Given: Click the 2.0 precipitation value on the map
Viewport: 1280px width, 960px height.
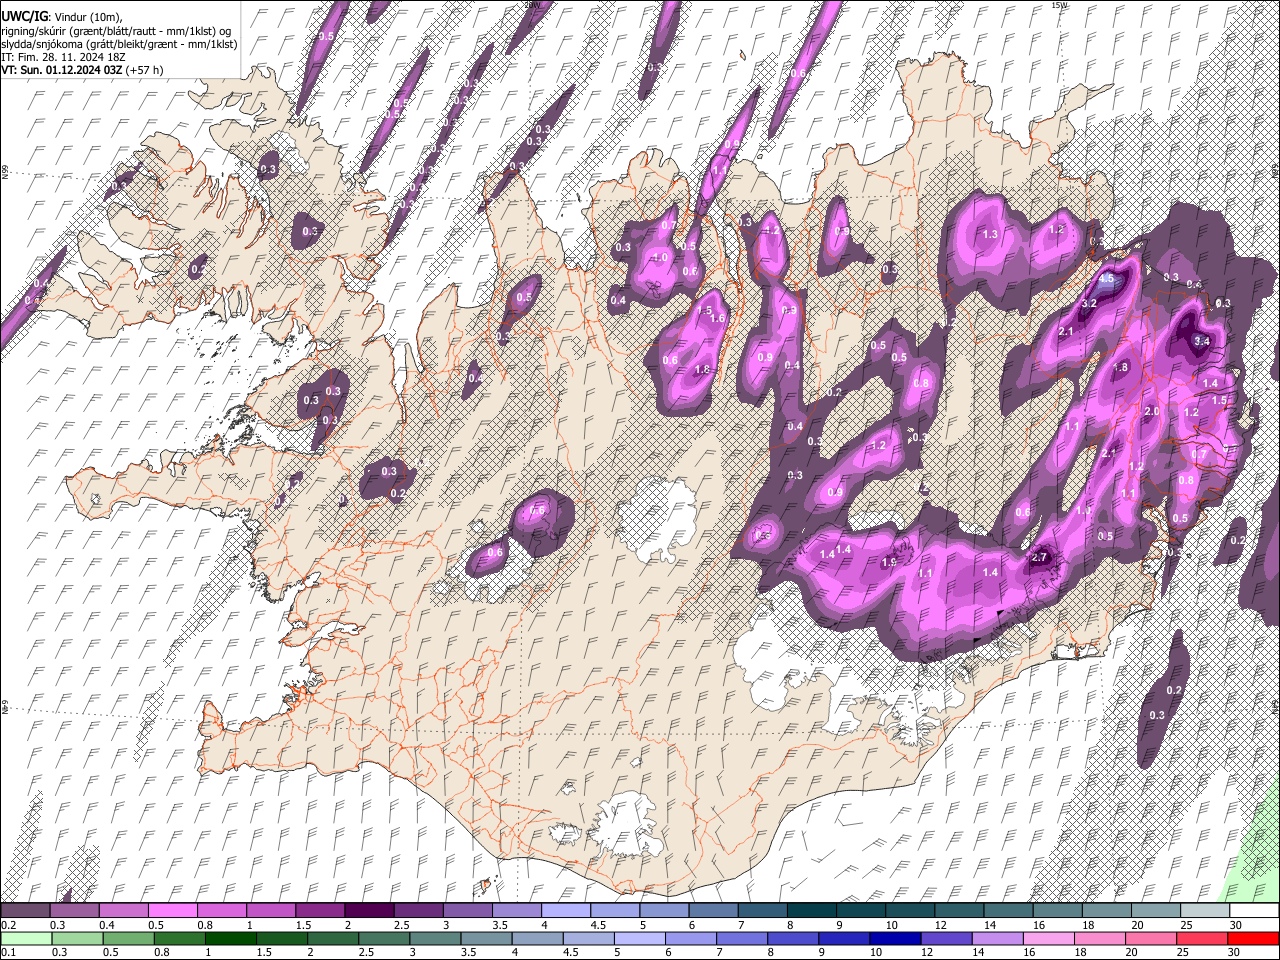Looking at the screenshot, I should pyautogui.click(x=1151, y=412).
